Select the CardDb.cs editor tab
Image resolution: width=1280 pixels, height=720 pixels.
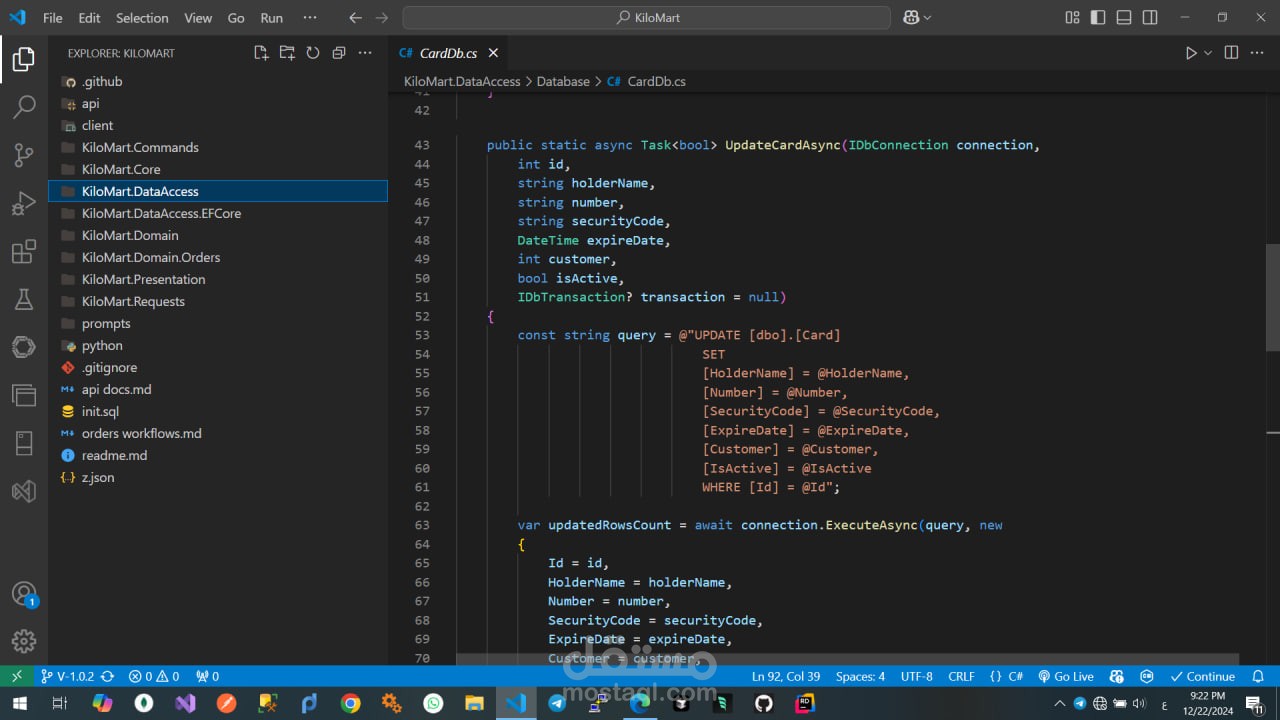pos(448,53)
